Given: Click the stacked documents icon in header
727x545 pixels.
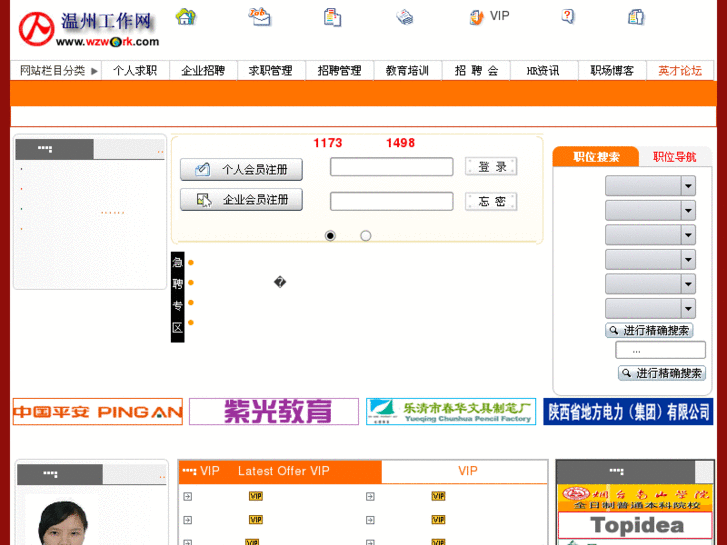Looking at the screenshot, I should point(332,17).
